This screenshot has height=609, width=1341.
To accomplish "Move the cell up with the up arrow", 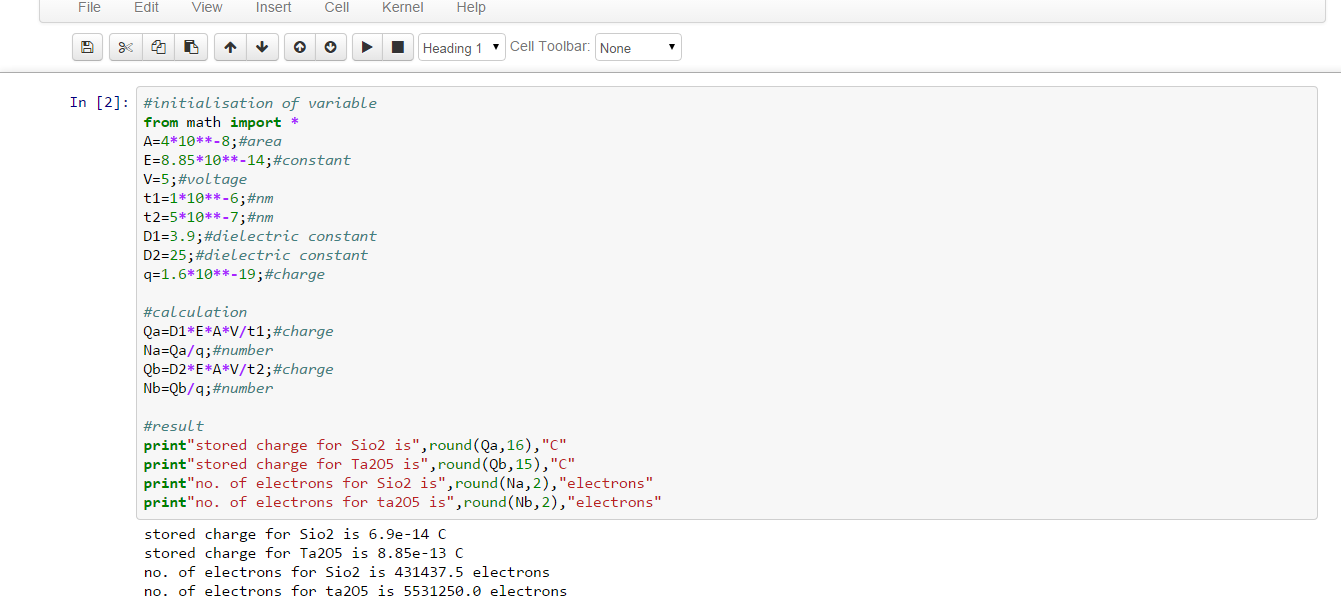I will coord(230,47).
